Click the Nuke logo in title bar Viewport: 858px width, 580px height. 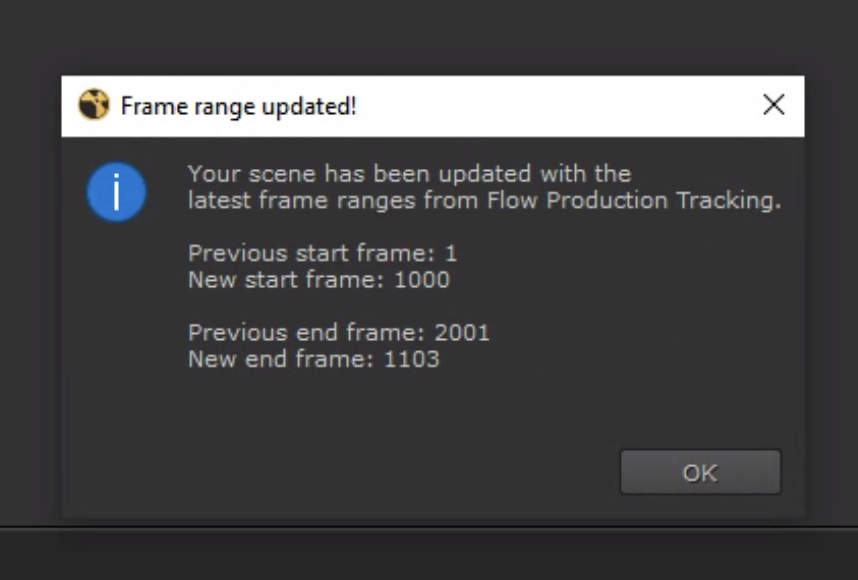94,105
